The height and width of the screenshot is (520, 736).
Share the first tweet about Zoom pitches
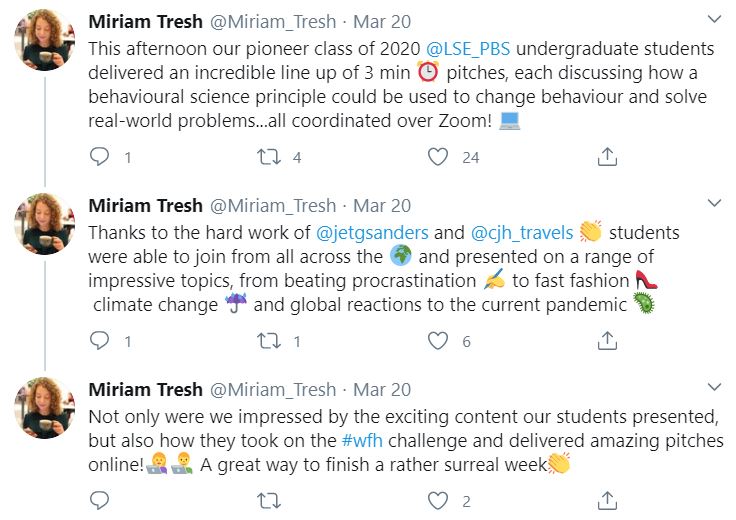(606, 157)
